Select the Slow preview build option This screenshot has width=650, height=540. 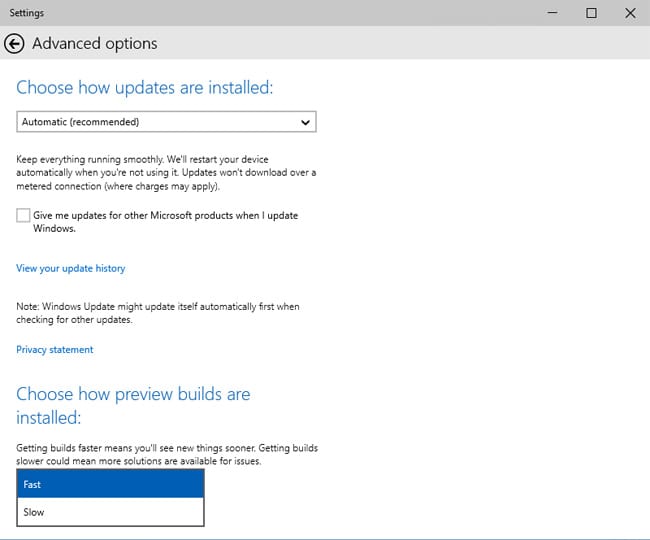click(110, 512)
